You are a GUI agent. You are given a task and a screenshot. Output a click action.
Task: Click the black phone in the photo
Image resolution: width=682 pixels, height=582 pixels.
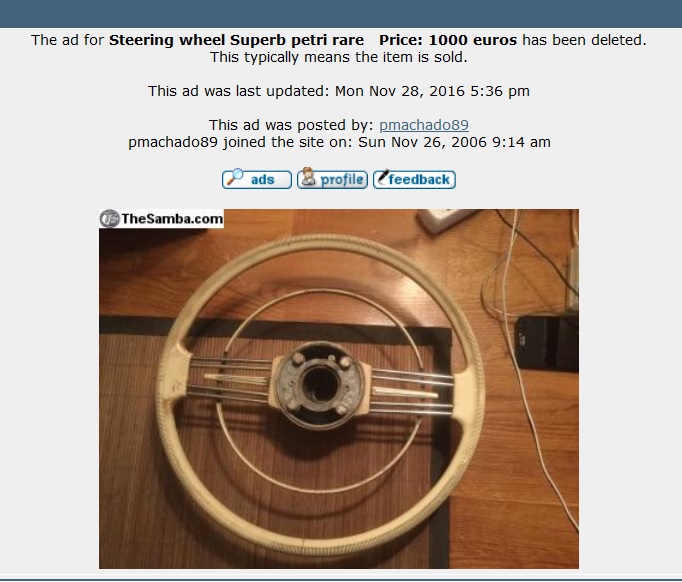(x=547, y=343)
